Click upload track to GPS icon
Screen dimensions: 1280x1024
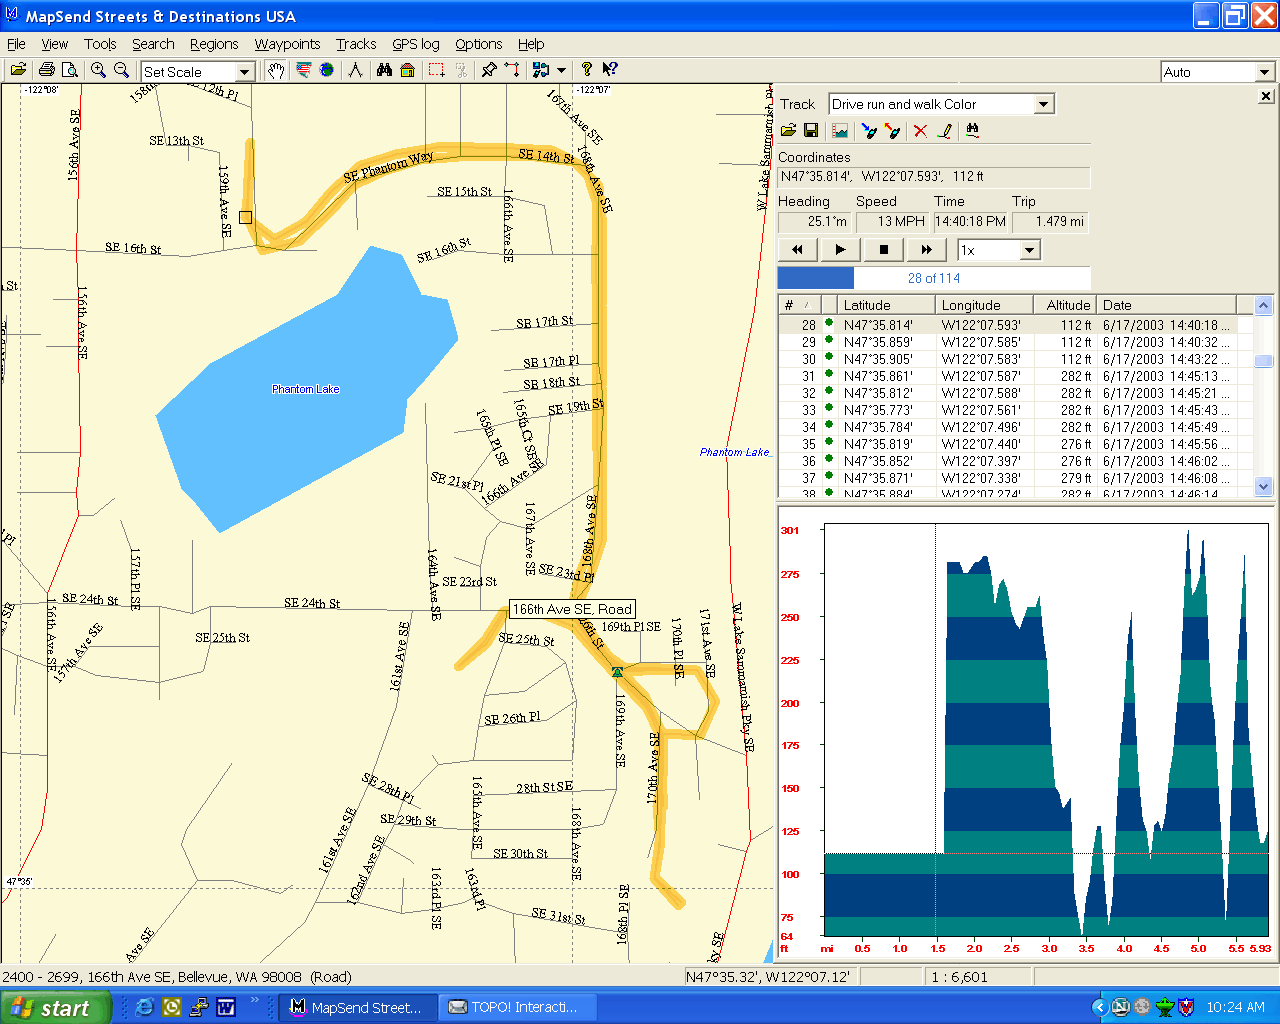point(868,131)
